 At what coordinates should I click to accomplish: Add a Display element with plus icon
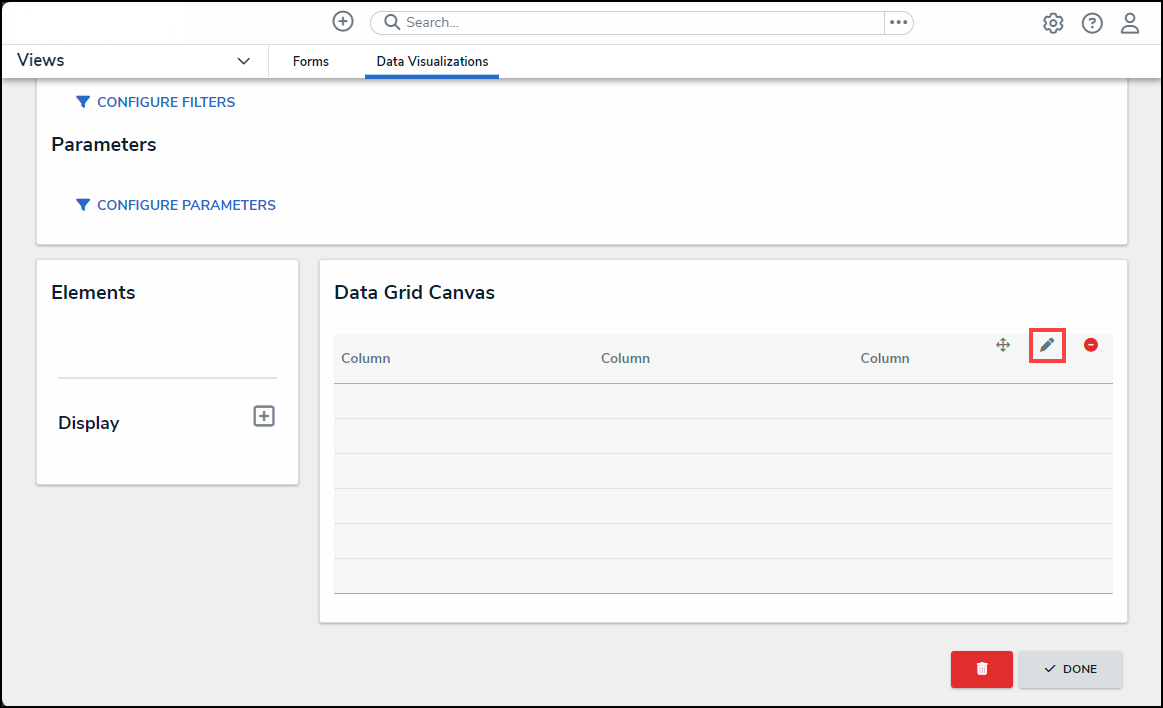pos(264,417)
